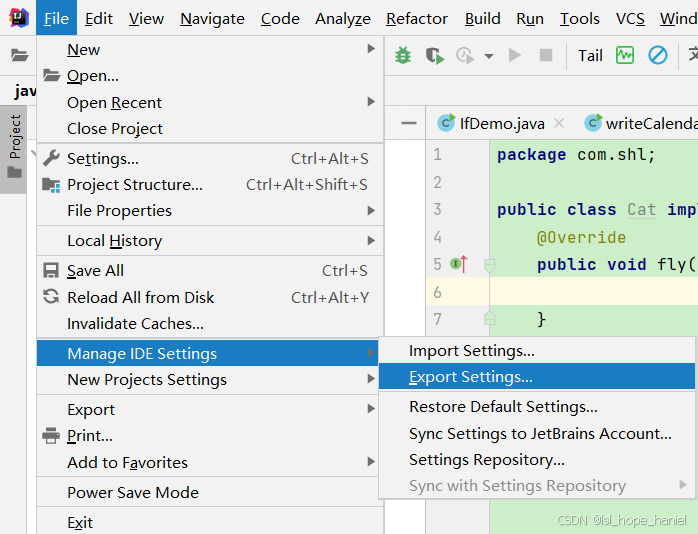The image size is (698, 534).
Task: Click the Tail toolbar button
Action: (590, 56)
